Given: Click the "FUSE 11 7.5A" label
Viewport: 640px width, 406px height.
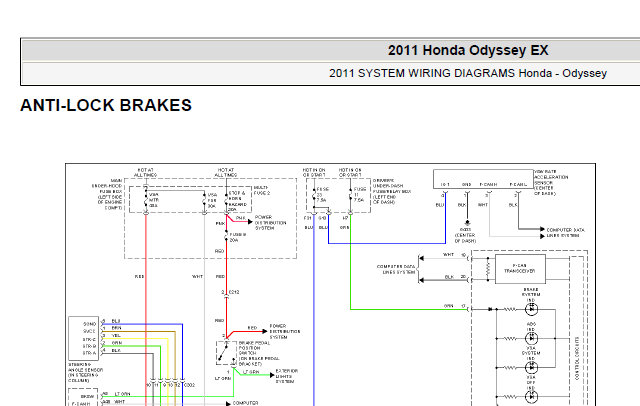Looking at the screenshot, I should pyautogui.click(x=359, y=195).
